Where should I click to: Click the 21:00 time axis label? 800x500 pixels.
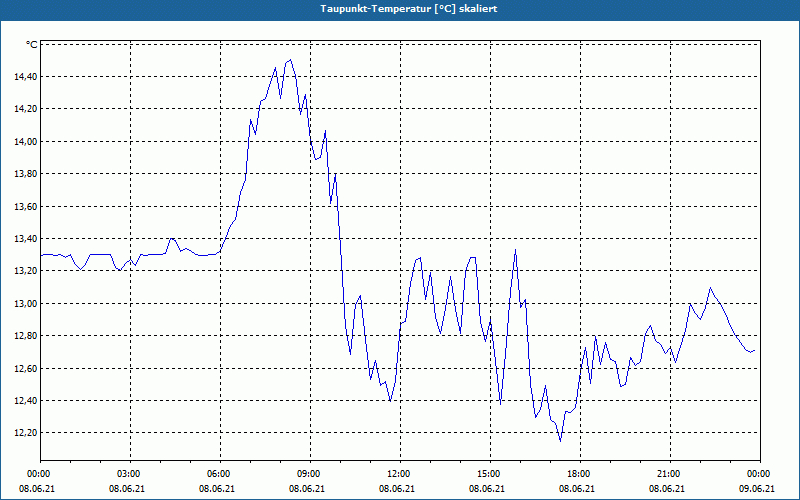pos(670,474)
